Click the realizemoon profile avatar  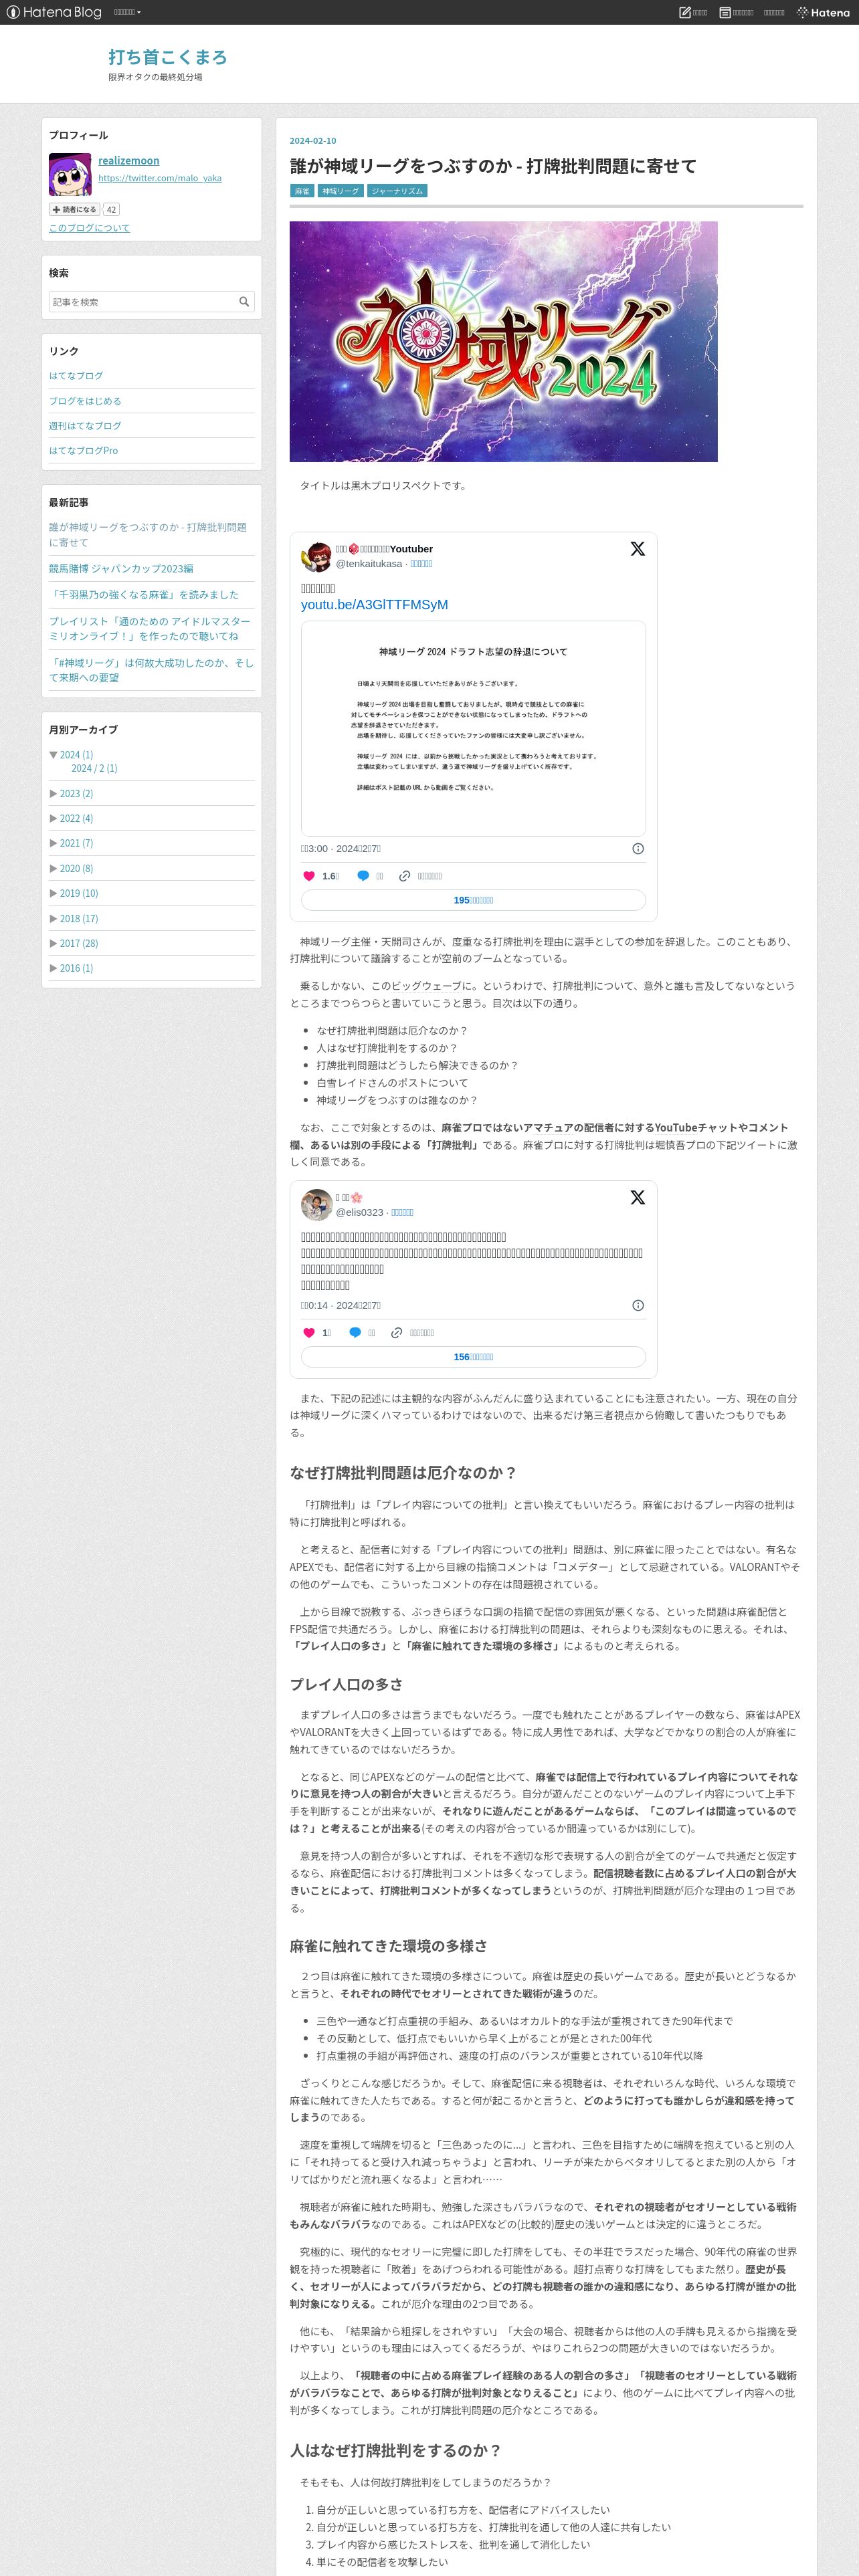[x=70, y=175]
